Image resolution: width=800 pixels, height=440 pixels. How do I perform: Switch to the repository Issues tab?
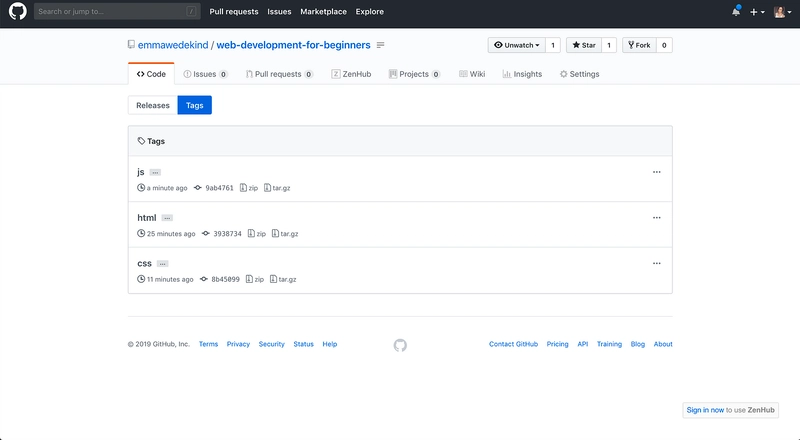point(205,74)
